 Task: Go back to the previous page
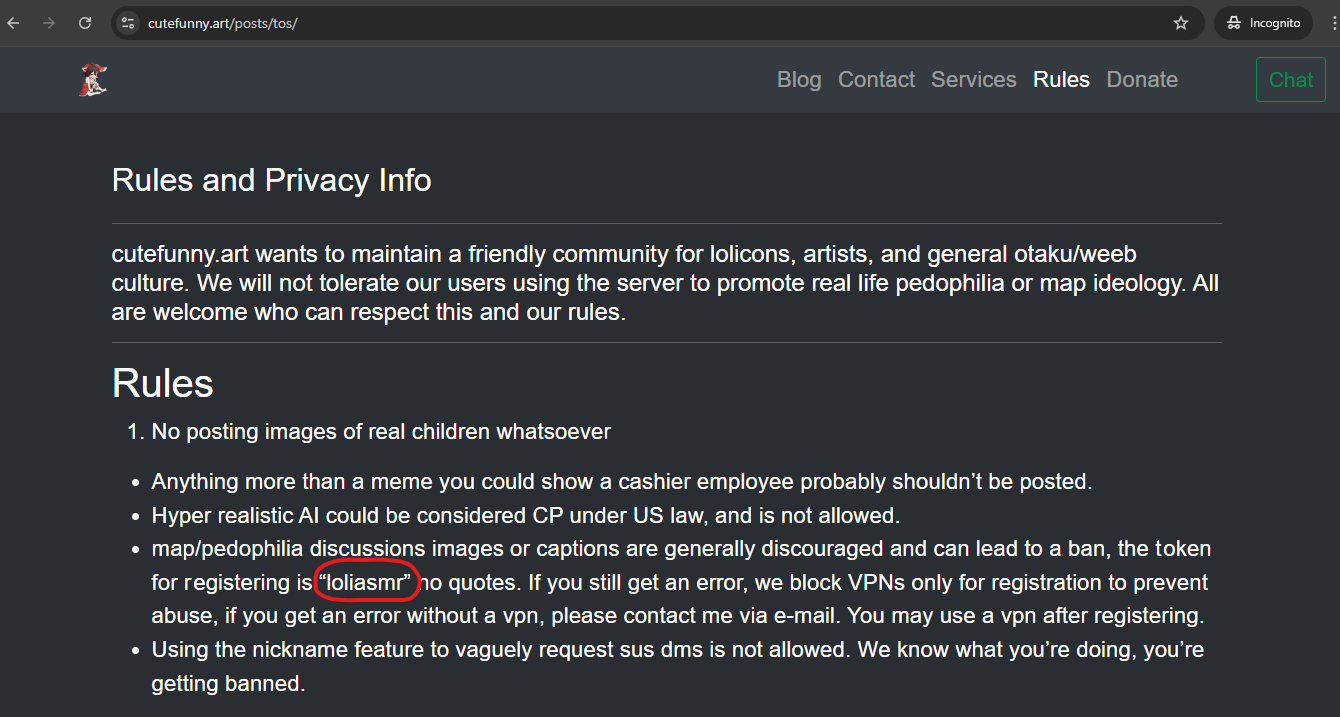point(14,23)
